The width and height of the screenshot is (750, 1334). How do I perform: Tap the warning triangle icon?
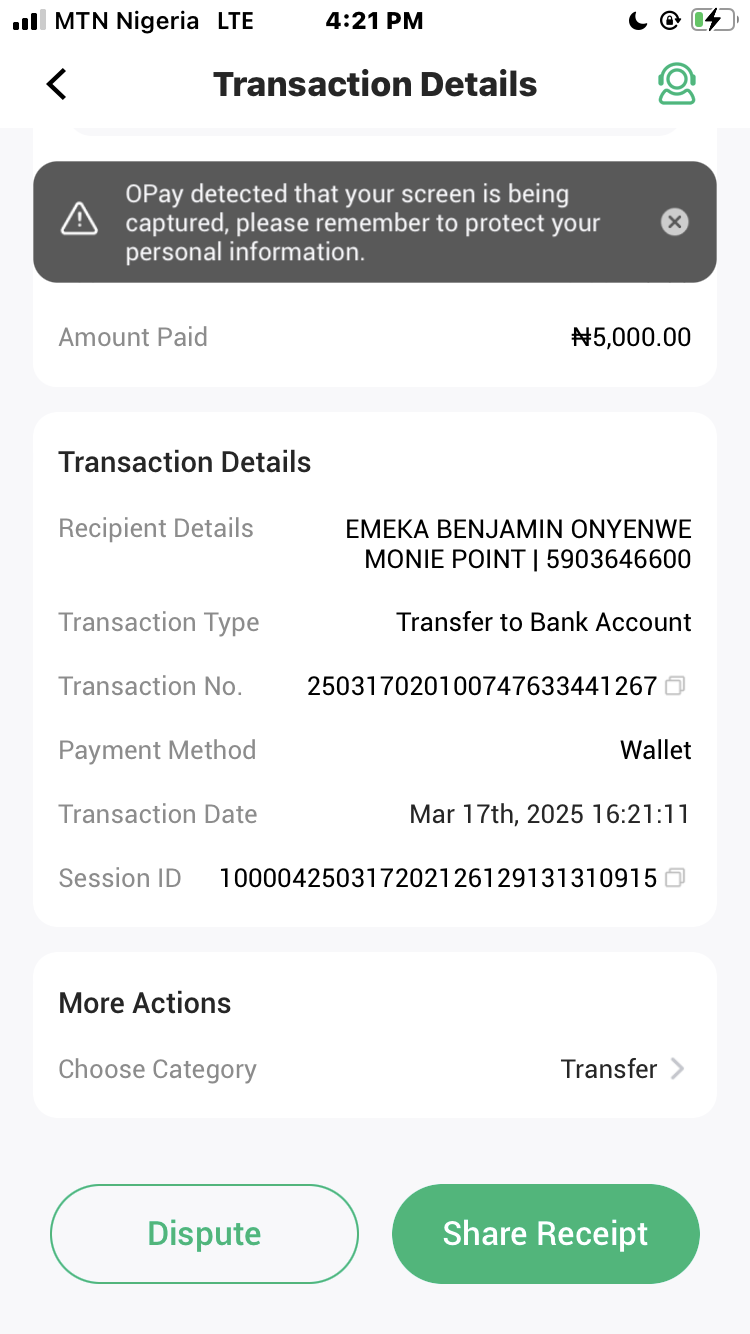click(79, 219)
